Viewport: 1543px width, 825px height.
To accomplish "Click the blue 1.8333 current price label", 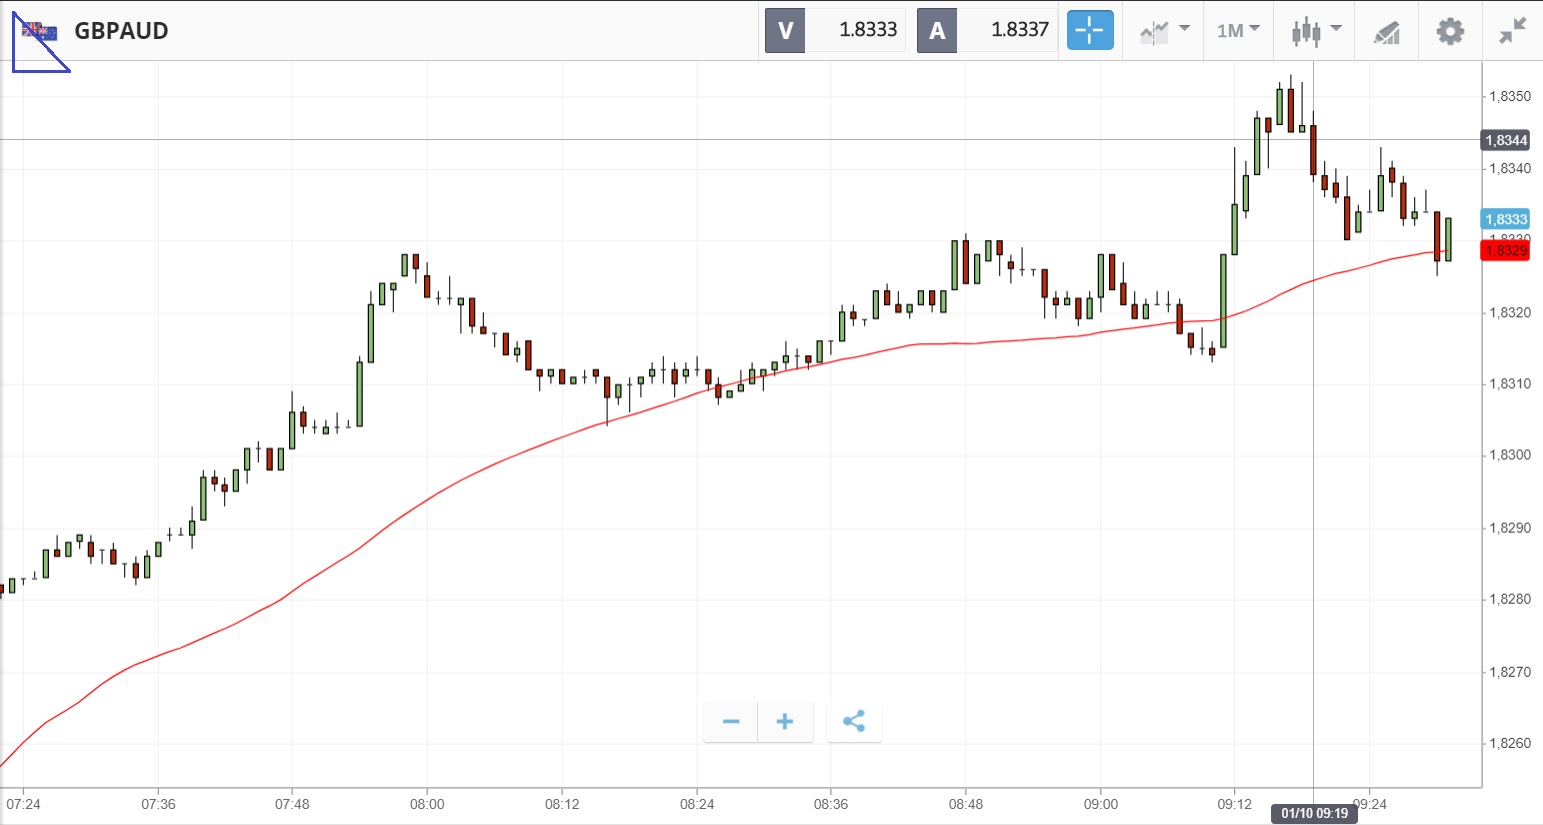I will (x=1505, y=219).
